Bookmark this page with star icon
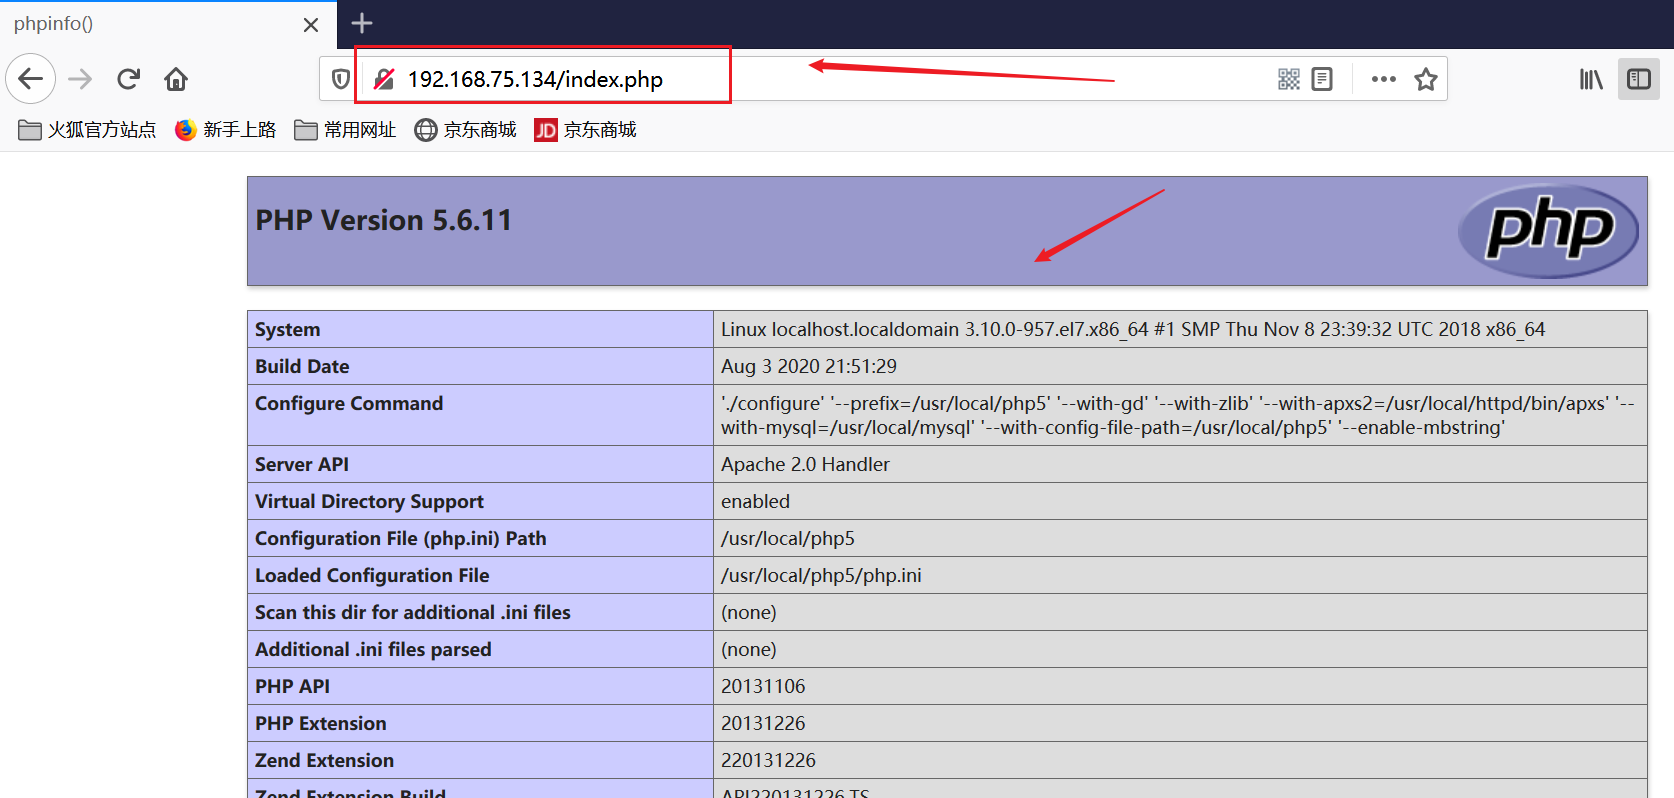 (1426, 79)
